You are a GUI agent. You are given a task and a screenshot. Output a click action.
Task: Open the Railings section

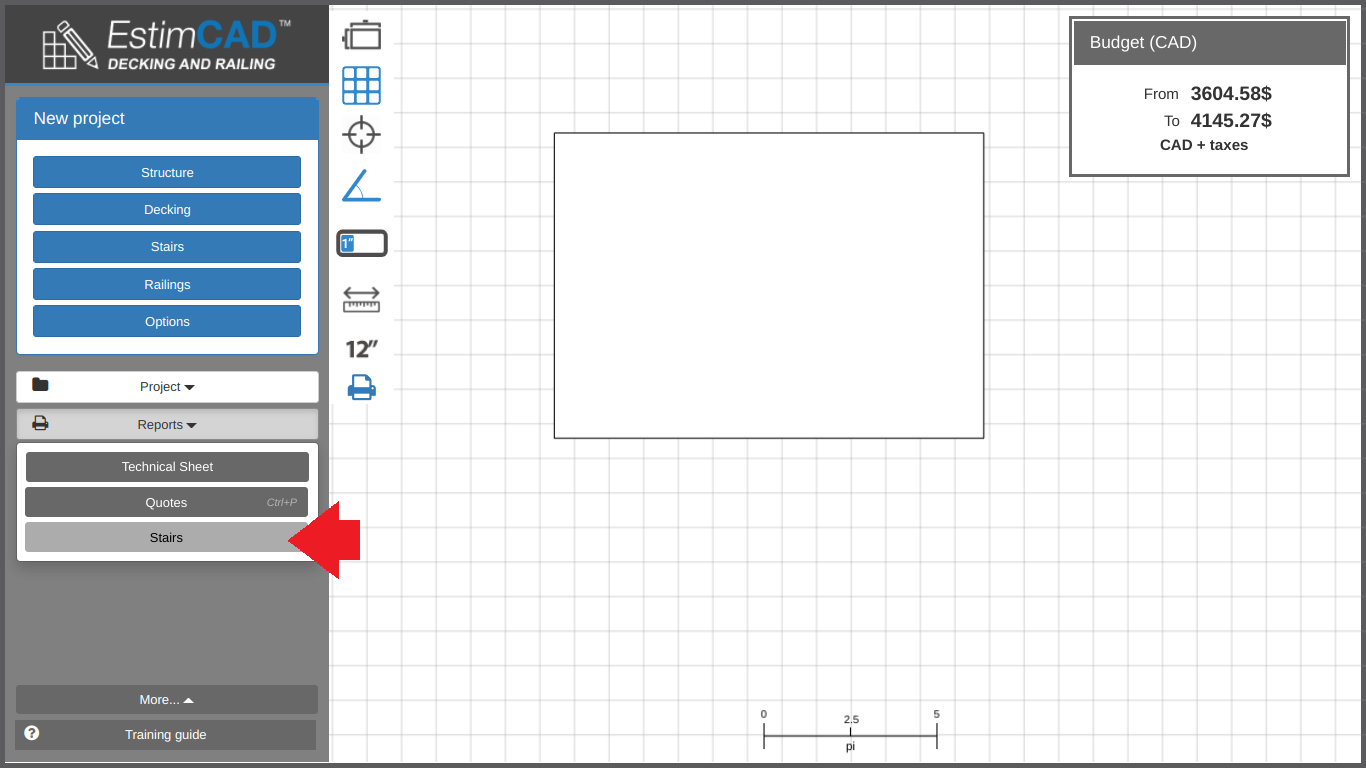click(167, 285)
